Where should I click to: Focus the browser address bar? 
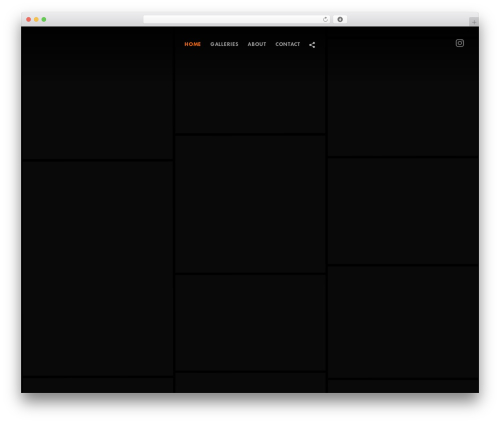233,19
